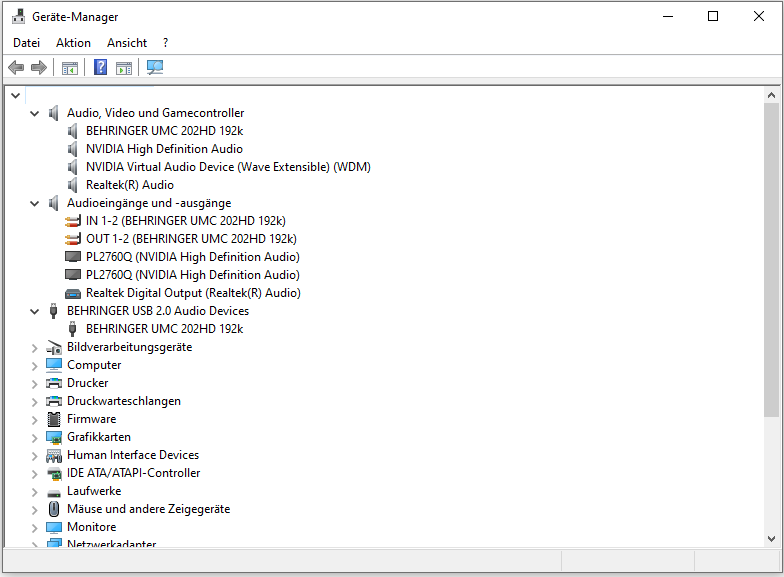The width and height of the screenshot is (784, 577).
Task: Collapse Audio, Video und Gamecontroller category
Action: click(34, 114)
